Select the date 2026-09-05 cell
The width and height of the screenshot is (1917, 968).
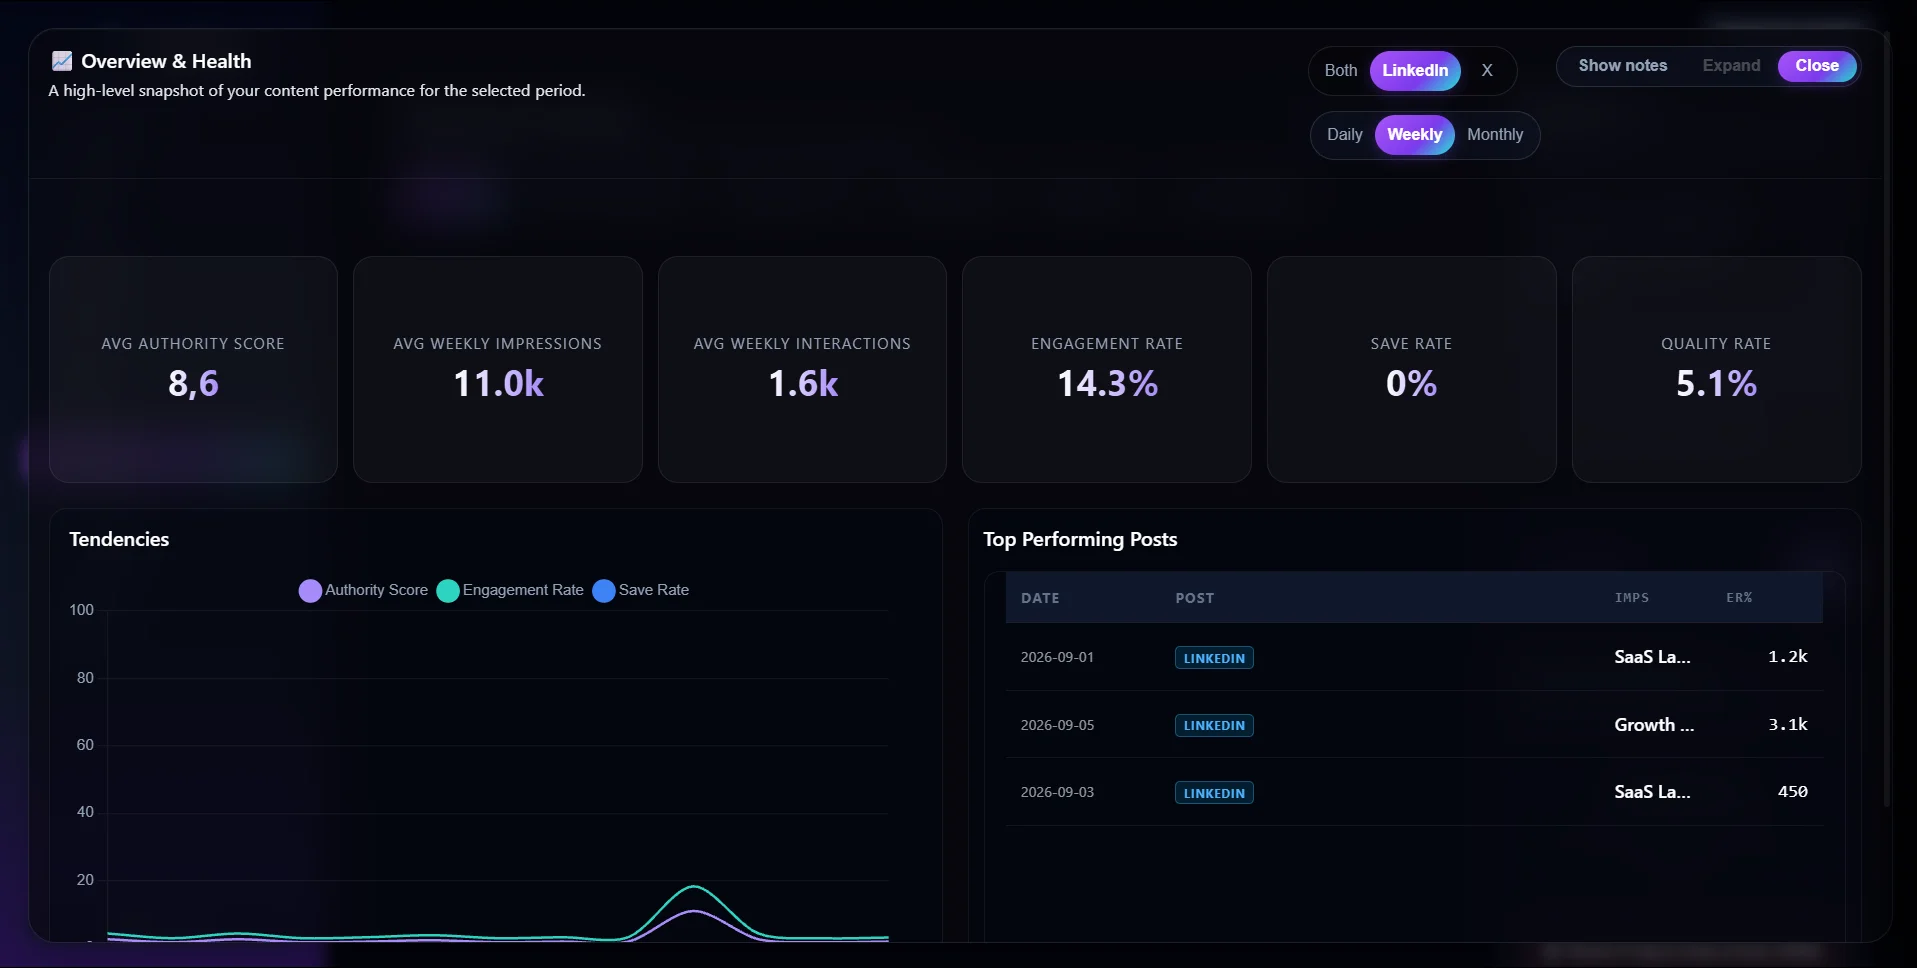[1057, 726]
